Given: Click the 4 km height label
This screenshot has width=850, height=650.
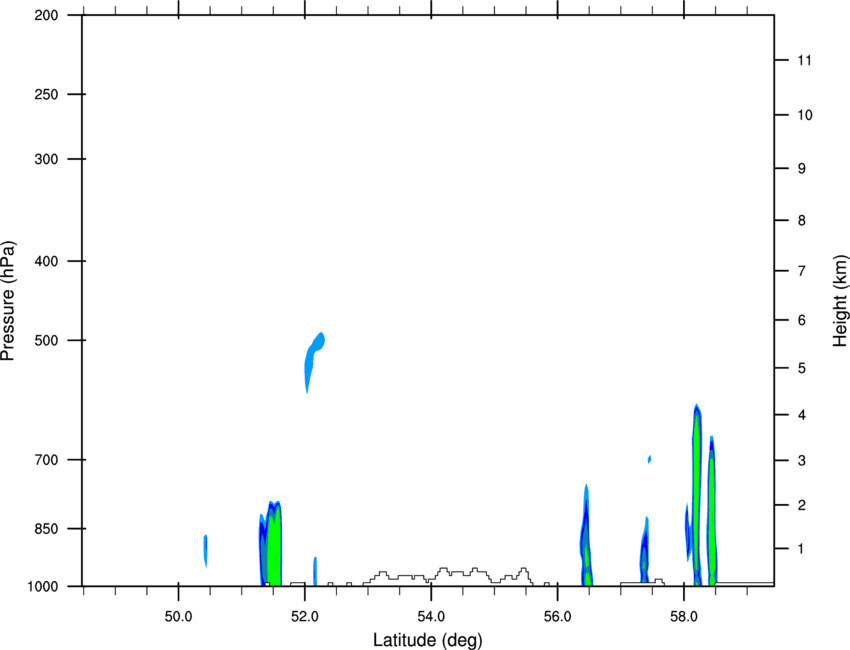Looking at the screenshot, I should 802,415.
